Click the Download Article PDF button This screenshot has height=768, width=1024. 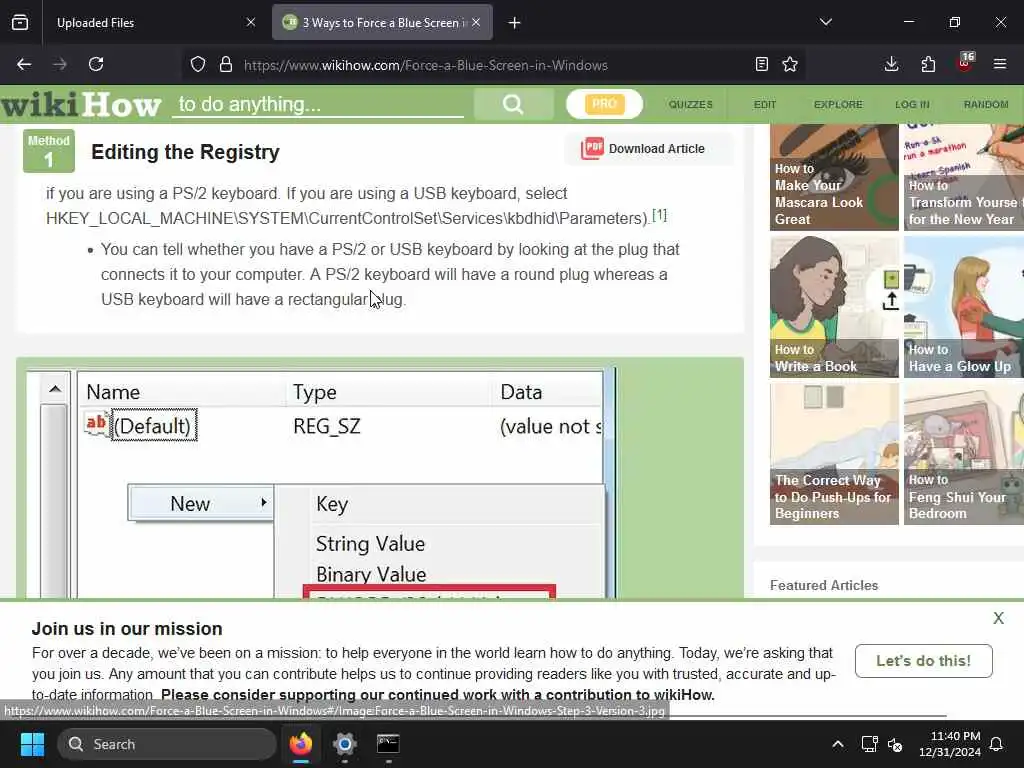click(649, 149)
